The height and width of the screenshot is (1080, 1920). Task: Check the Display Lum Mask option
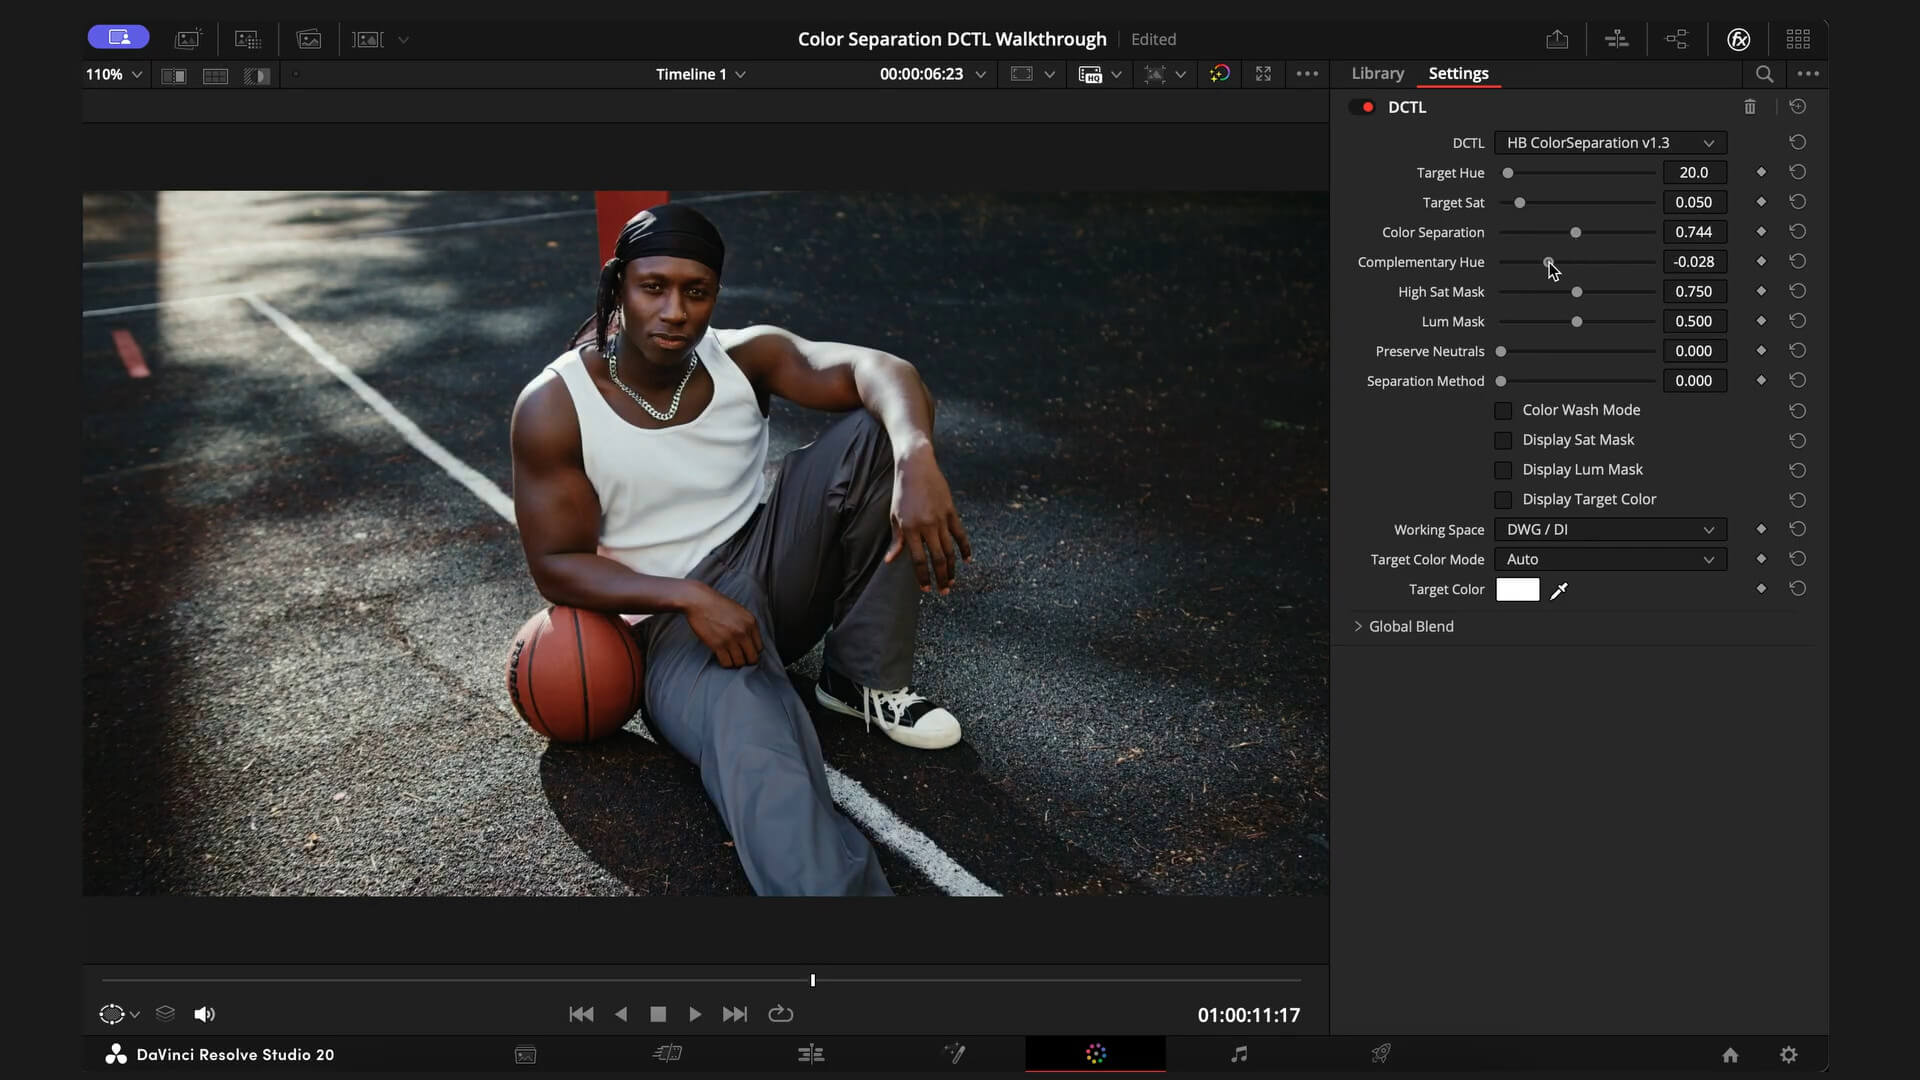tap(1503, 470)
